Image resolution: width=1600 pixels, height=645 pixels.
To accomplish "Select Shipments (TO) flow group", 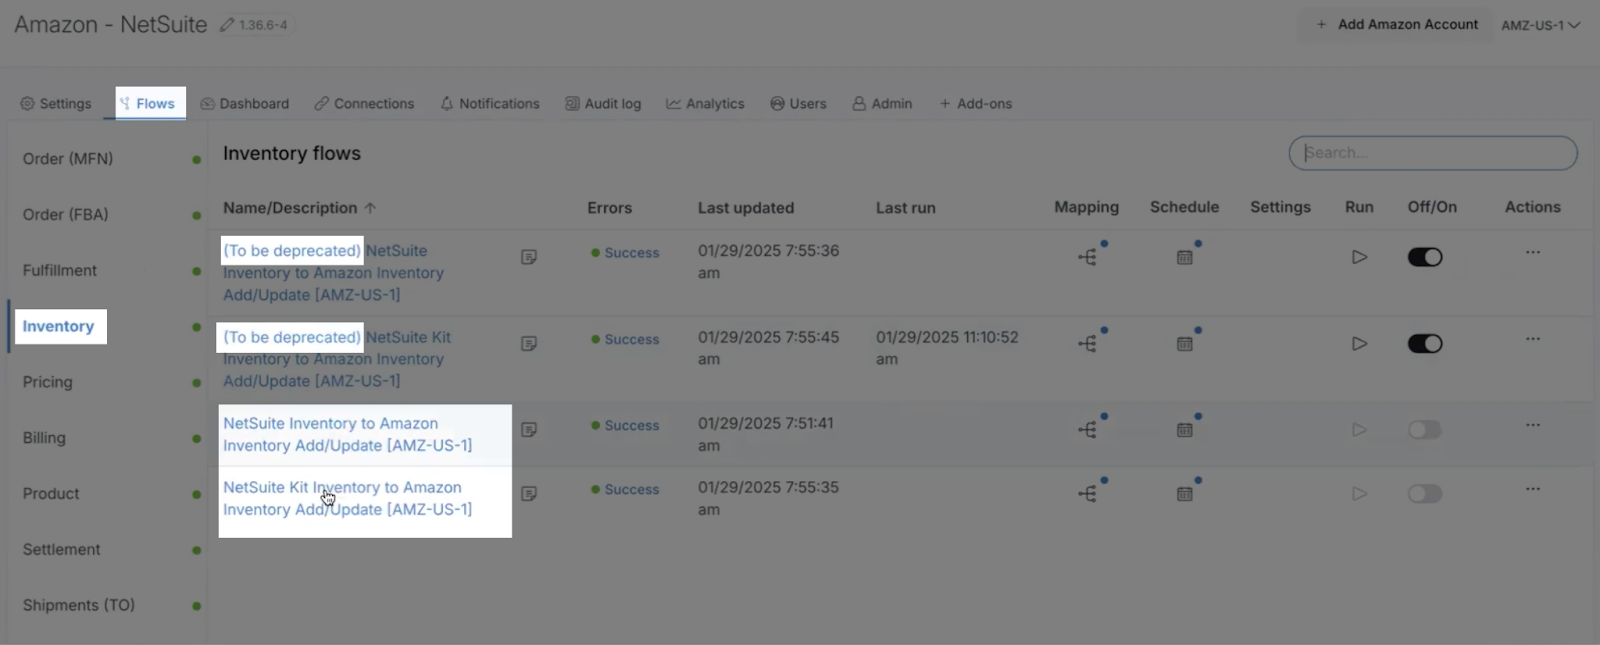I will click(x=79, y=605).
